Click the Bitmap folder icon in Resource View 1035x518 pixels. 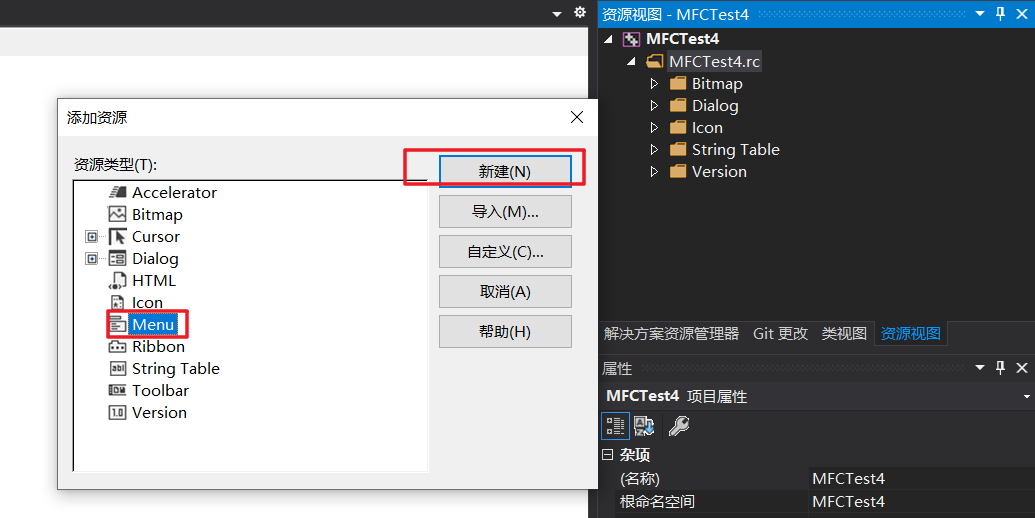click(x=678, y=84)
